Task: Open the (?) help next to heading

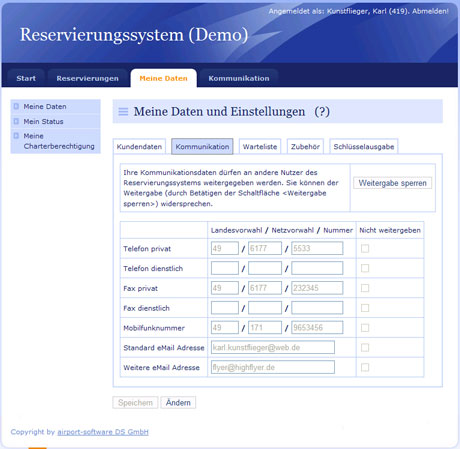Action: pos(322,111)
